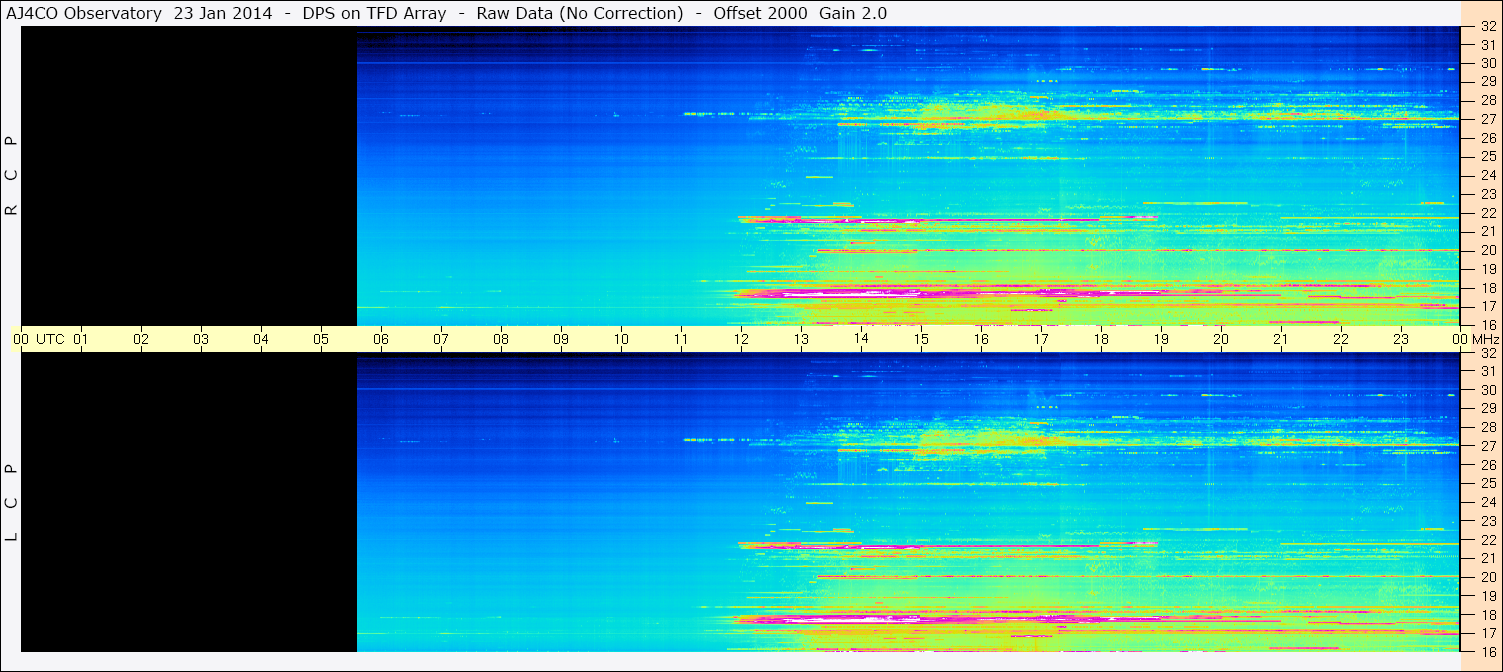
Task: Select hour 20 on the UTC axis
Action: (1221, 339)
